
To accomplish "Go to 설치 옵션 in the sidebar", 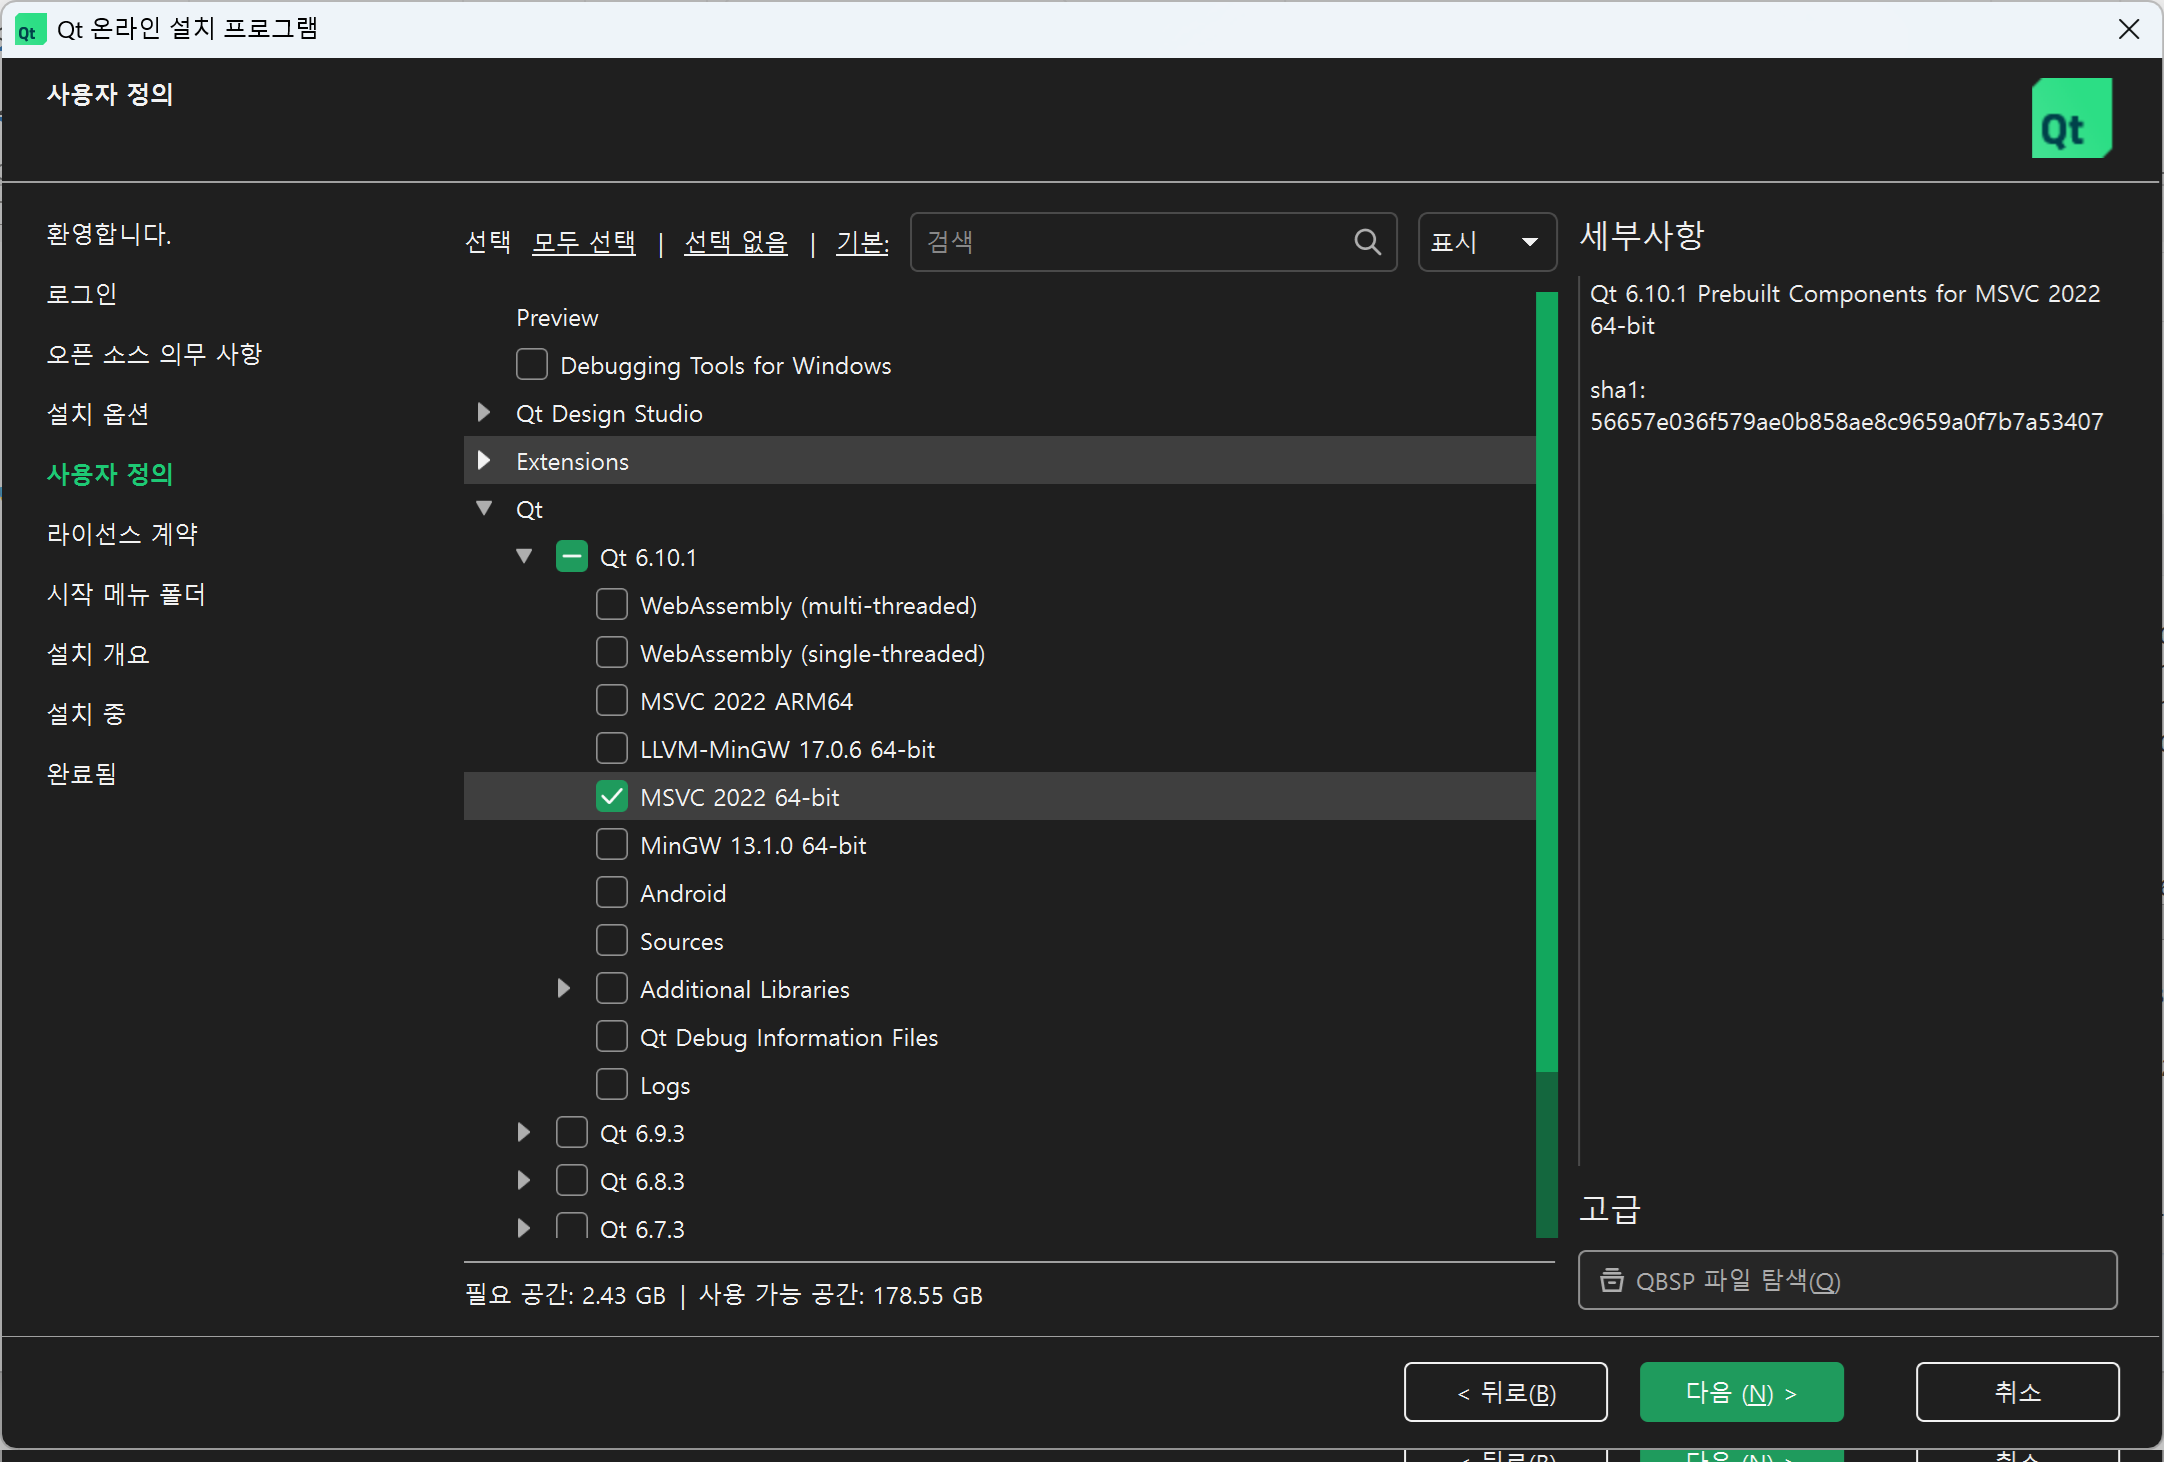I will [97, 414].
